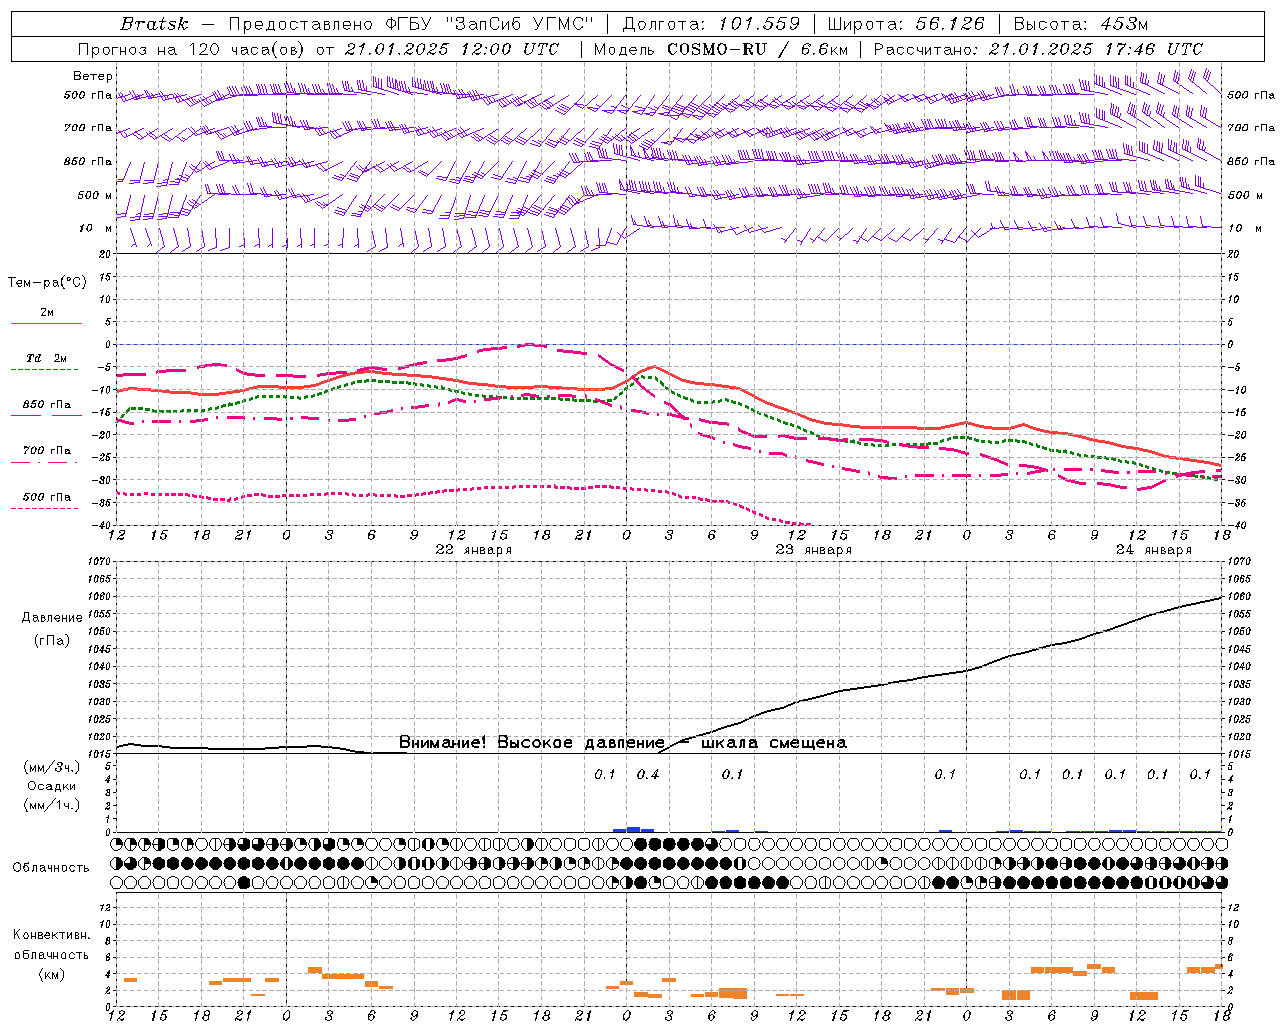
Task: Click the '22 января' date label
Action: point(474,550)
